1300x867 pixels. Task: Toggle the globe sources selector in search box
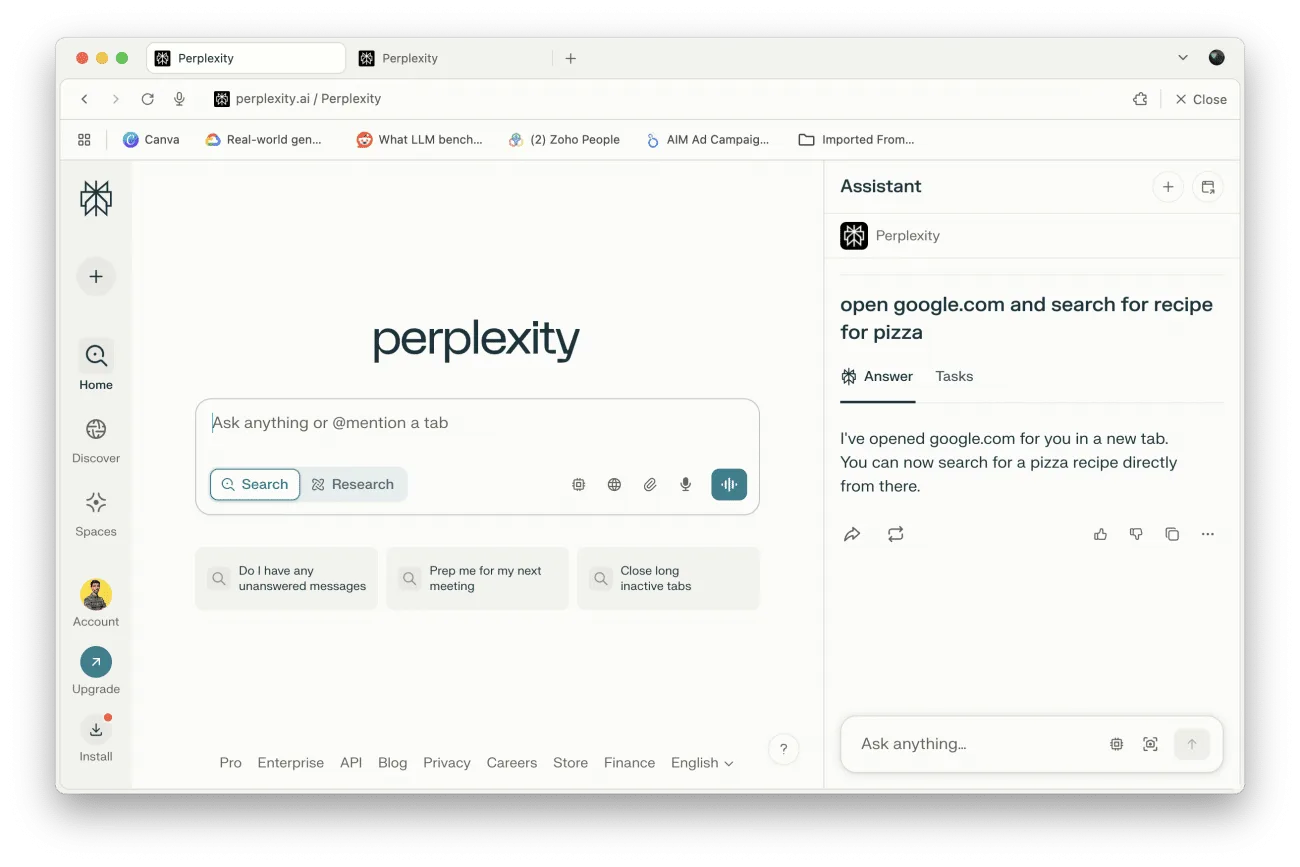coord(614,484)
